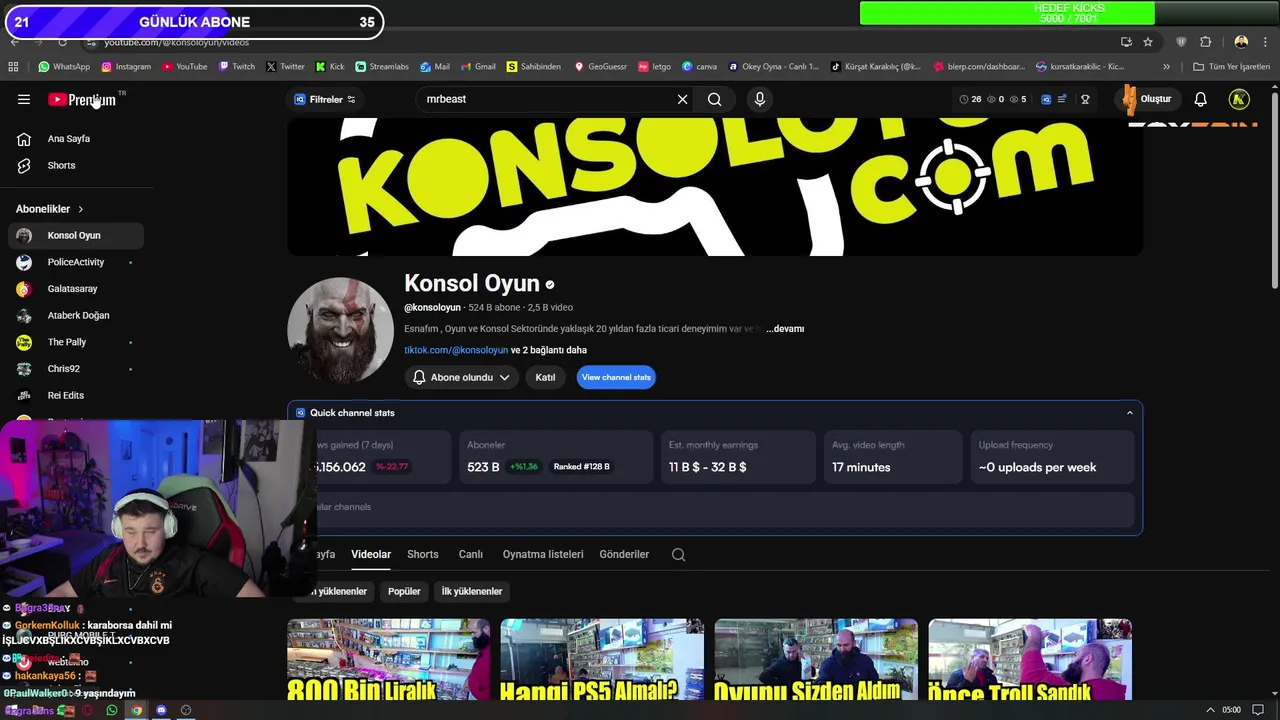This screenshot has height=720, width=1280.
Task: Click the Oluştur create button
Action: click(x=1147, y=99)
